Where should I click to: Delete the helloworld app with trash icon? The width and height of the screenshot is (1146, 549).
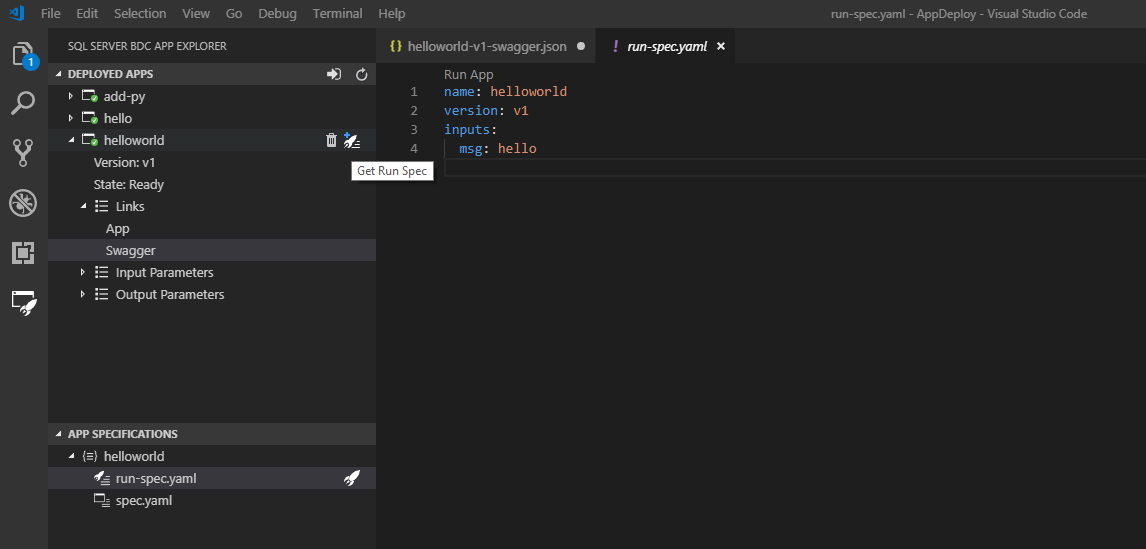pyautogui.click(x=331, y=140)
